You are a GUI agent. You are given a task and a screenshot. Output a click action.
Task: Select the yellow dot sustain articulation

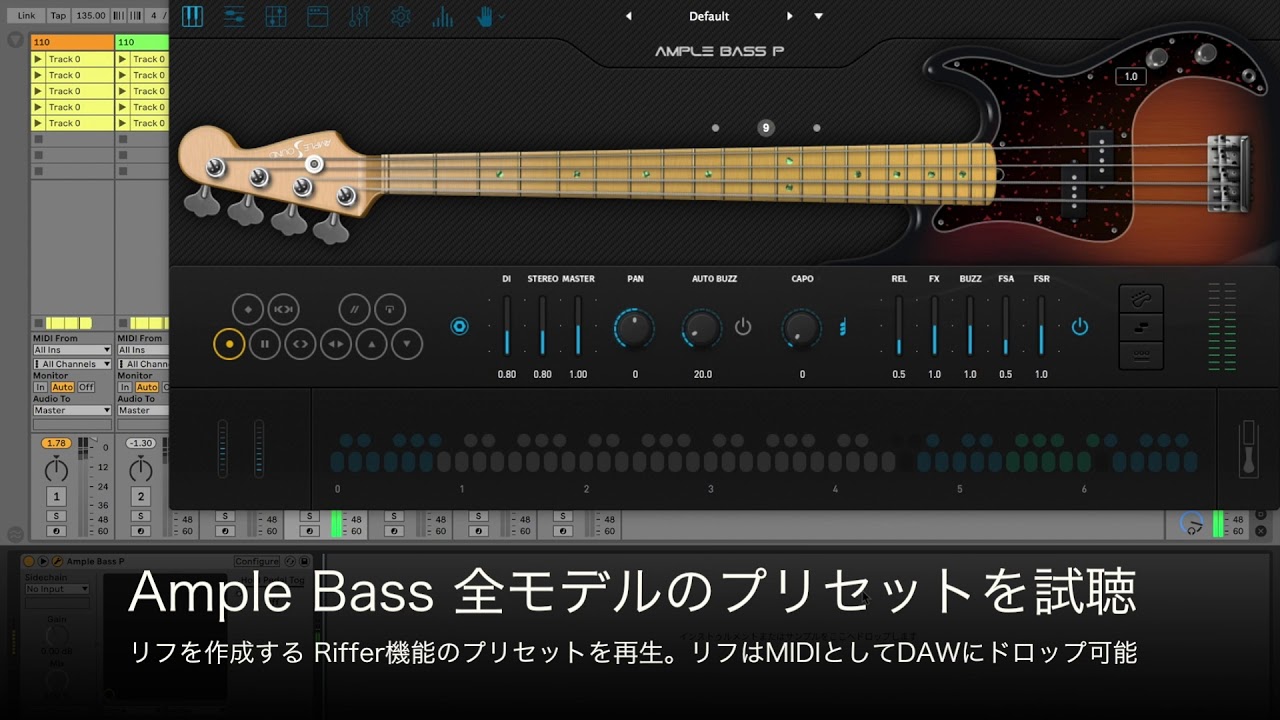(229, 344)
